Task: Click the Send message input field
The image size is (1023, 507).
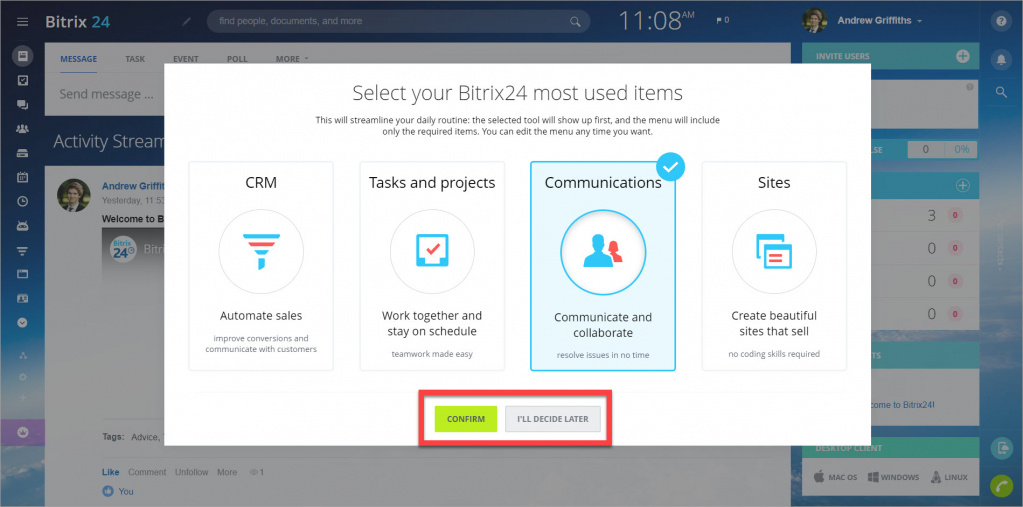Action: pyautogui.click(x=104, y=94)
